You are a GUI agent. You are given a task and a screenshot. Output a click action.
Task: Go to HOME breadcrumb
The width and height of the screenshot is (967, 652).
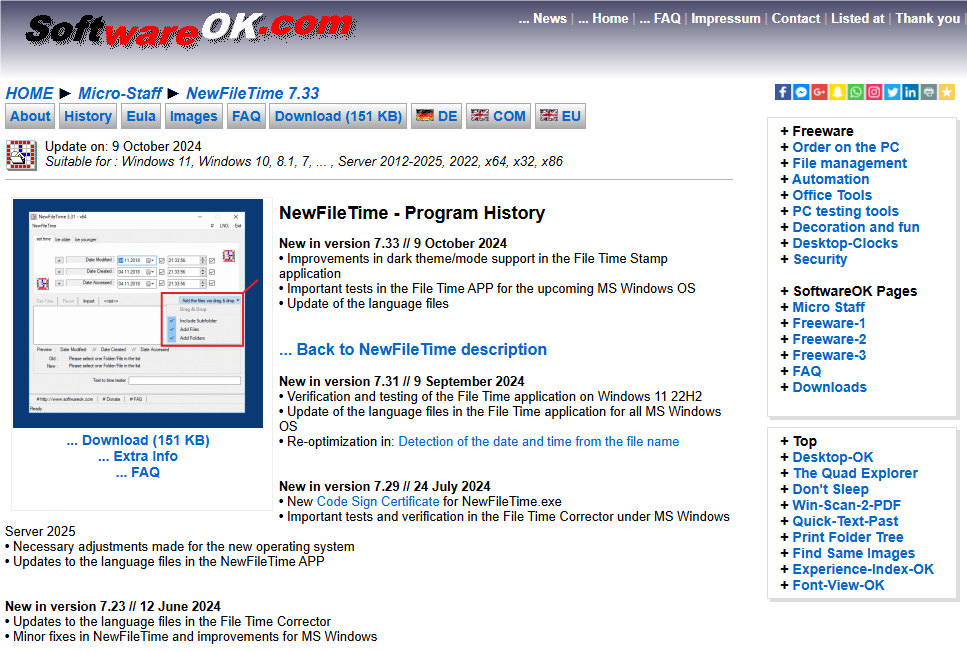[29, 93]
